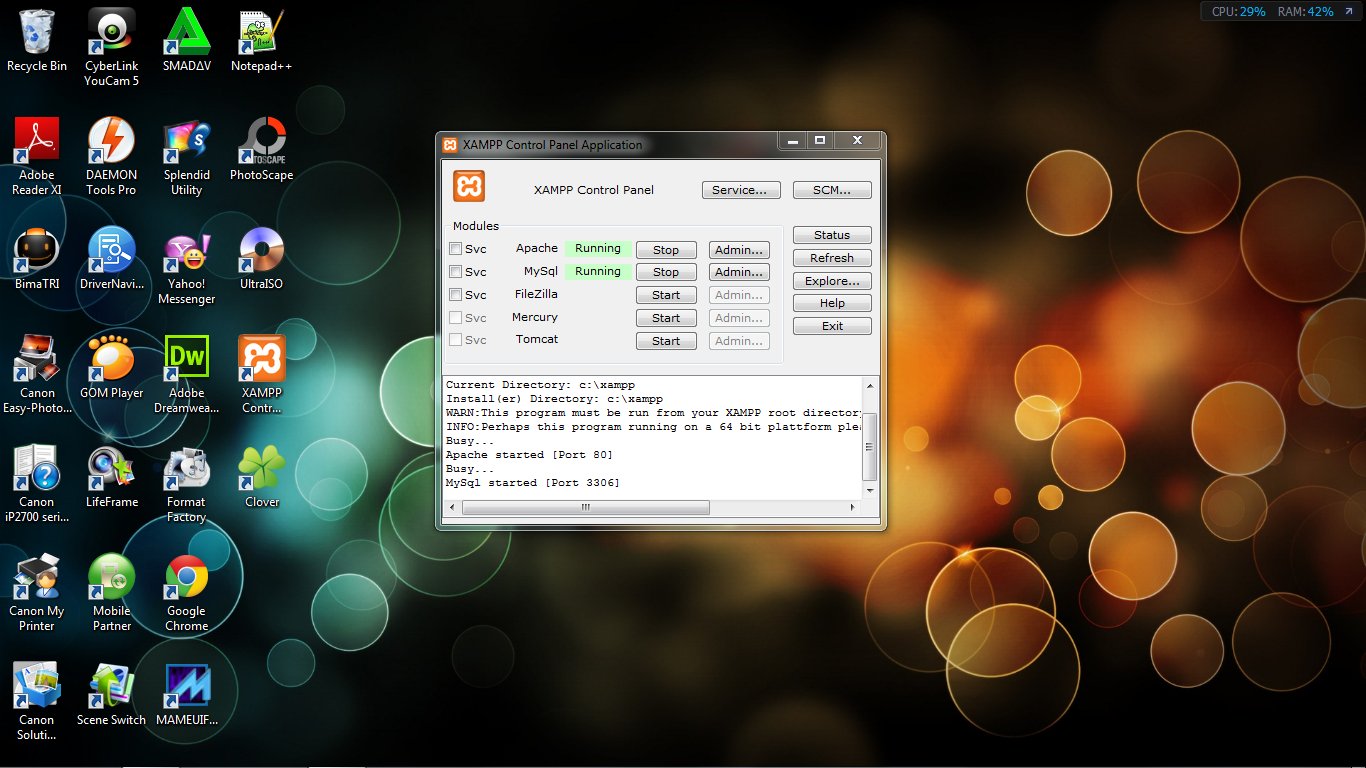Select XAMPP Control desktop shortcut
This screenshot has height=768, width=1366.
pyautogui.click(x=262, y=374)
